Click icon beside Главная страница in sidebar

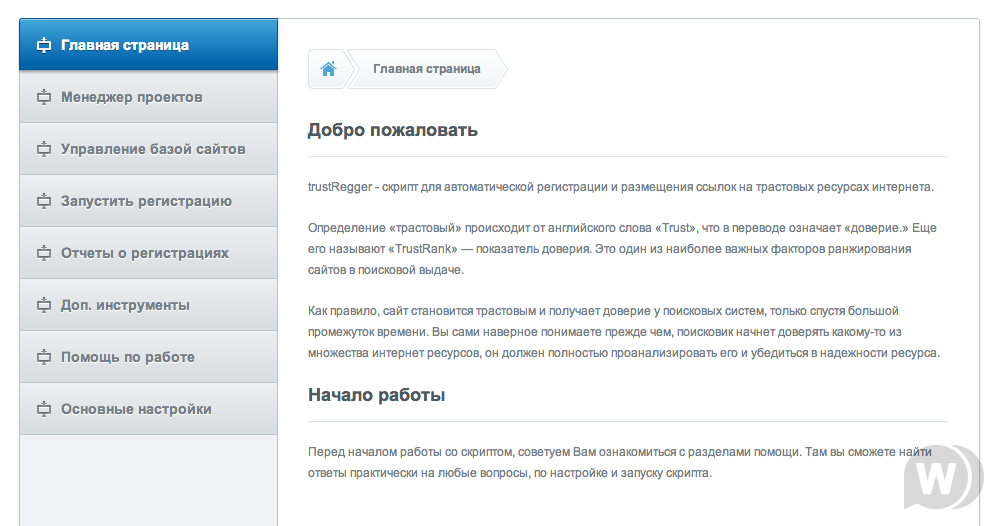pos(43,45)
